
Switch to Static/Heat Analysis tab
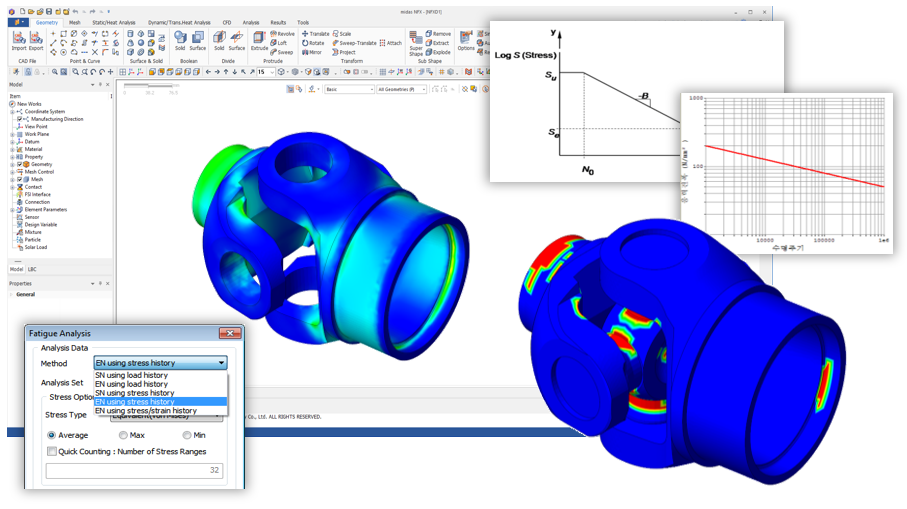click(113, 23)
